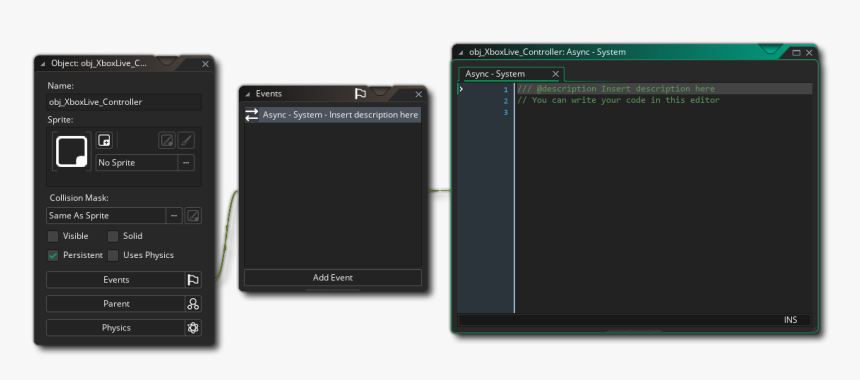Collapse the Events window title triangle
This screenshot has height=380, width=860.
tap(247, 94)
